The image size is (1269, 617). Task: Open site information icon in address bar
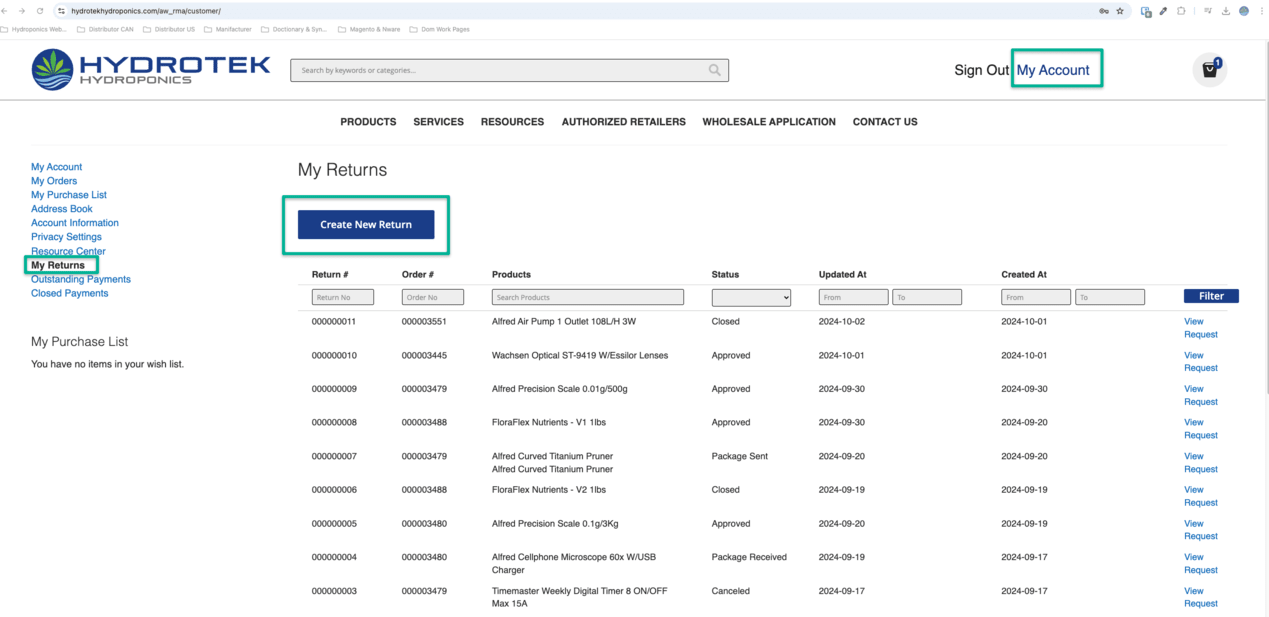click(61, 11)
